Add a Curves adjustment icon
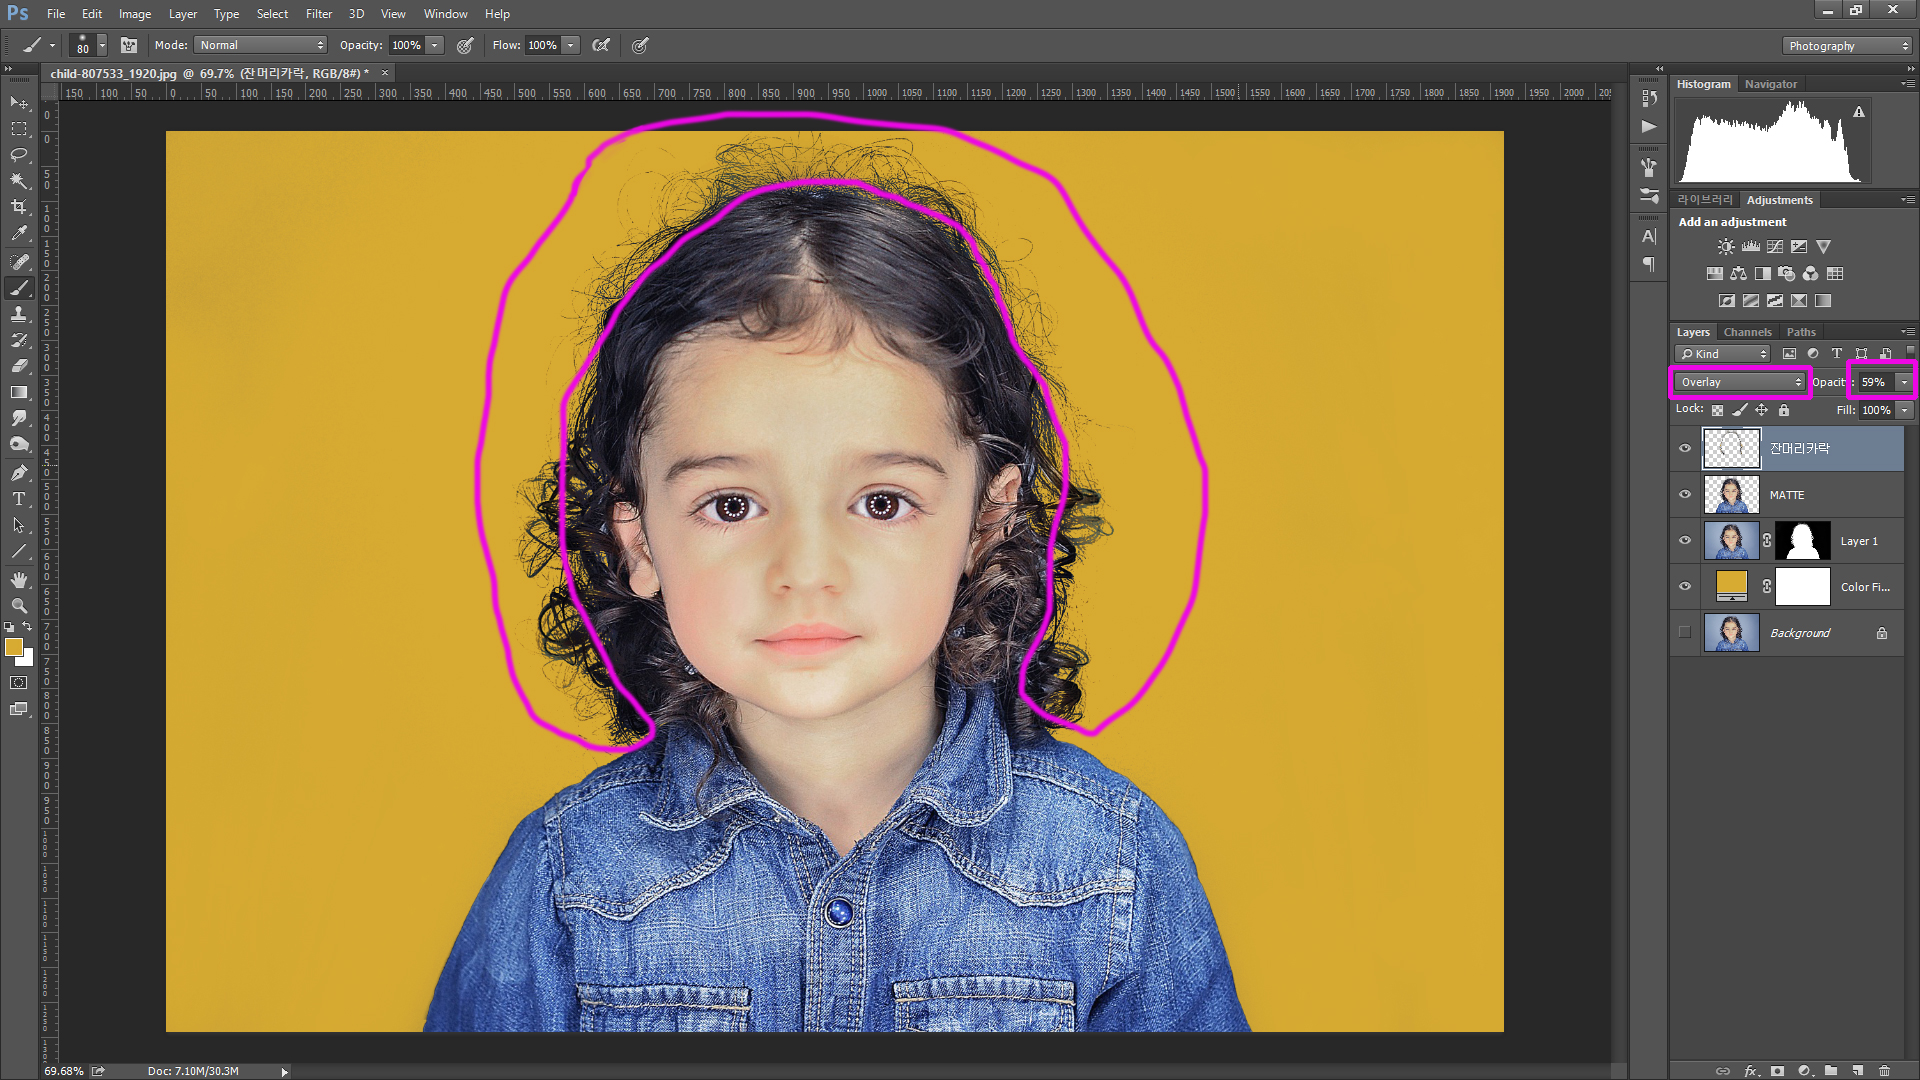1920x1080 pixels. pos(1775,247)
